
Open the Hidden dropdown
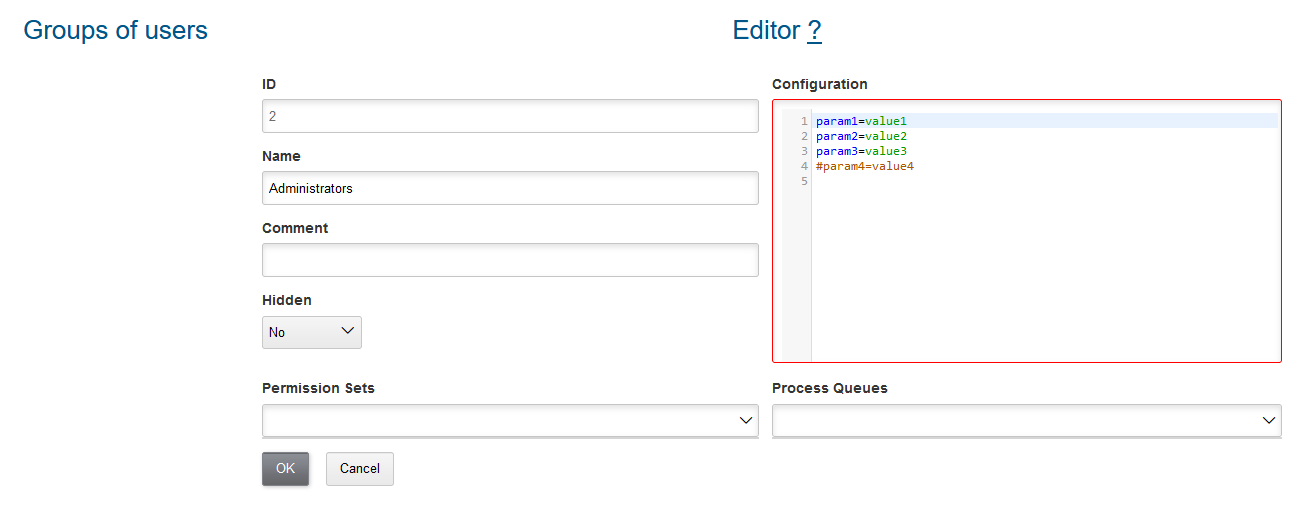(311, 332)
